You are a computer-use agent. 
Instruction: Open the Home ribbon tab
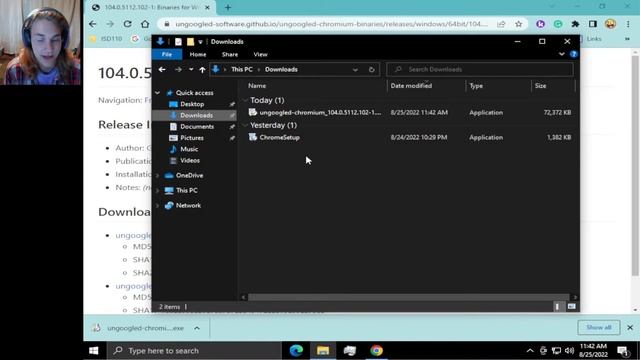(198, 54)
